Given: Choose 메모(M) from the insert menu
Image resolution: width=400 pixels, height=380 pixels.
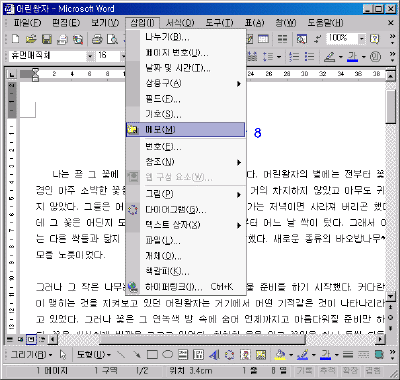Looking at the screenshot, I should [185, 130].
